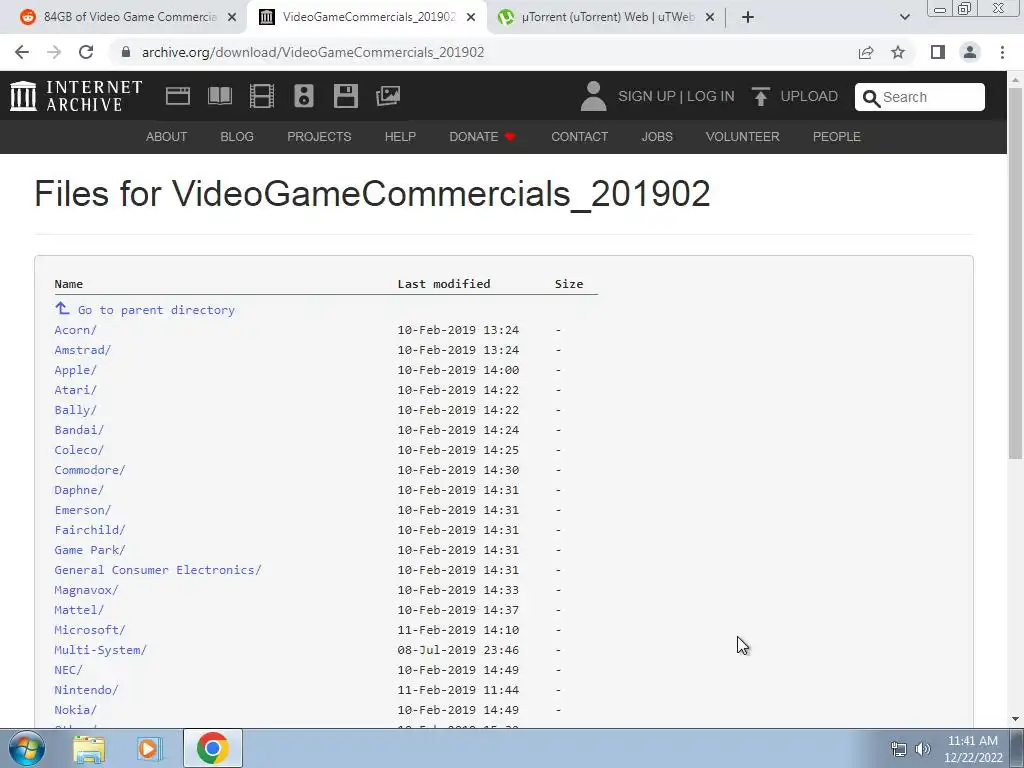Open the JOBS menu item
The width and height of the screenshot is (1024, 768).
pos(657,136)
